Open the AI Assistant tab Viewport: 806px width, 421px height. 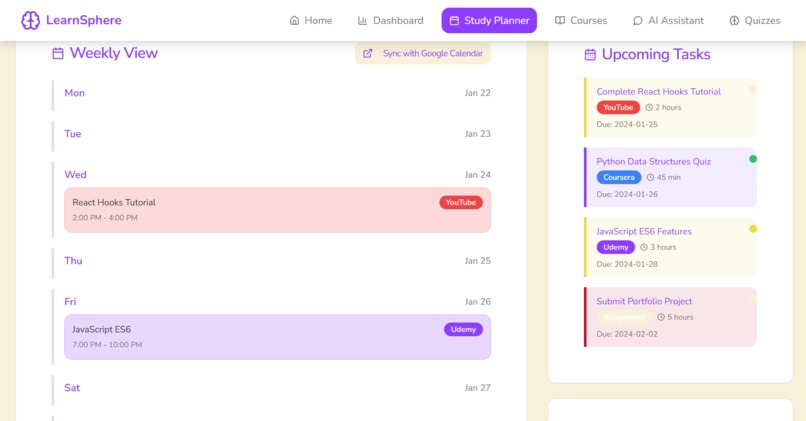click(x=668, y=21)
